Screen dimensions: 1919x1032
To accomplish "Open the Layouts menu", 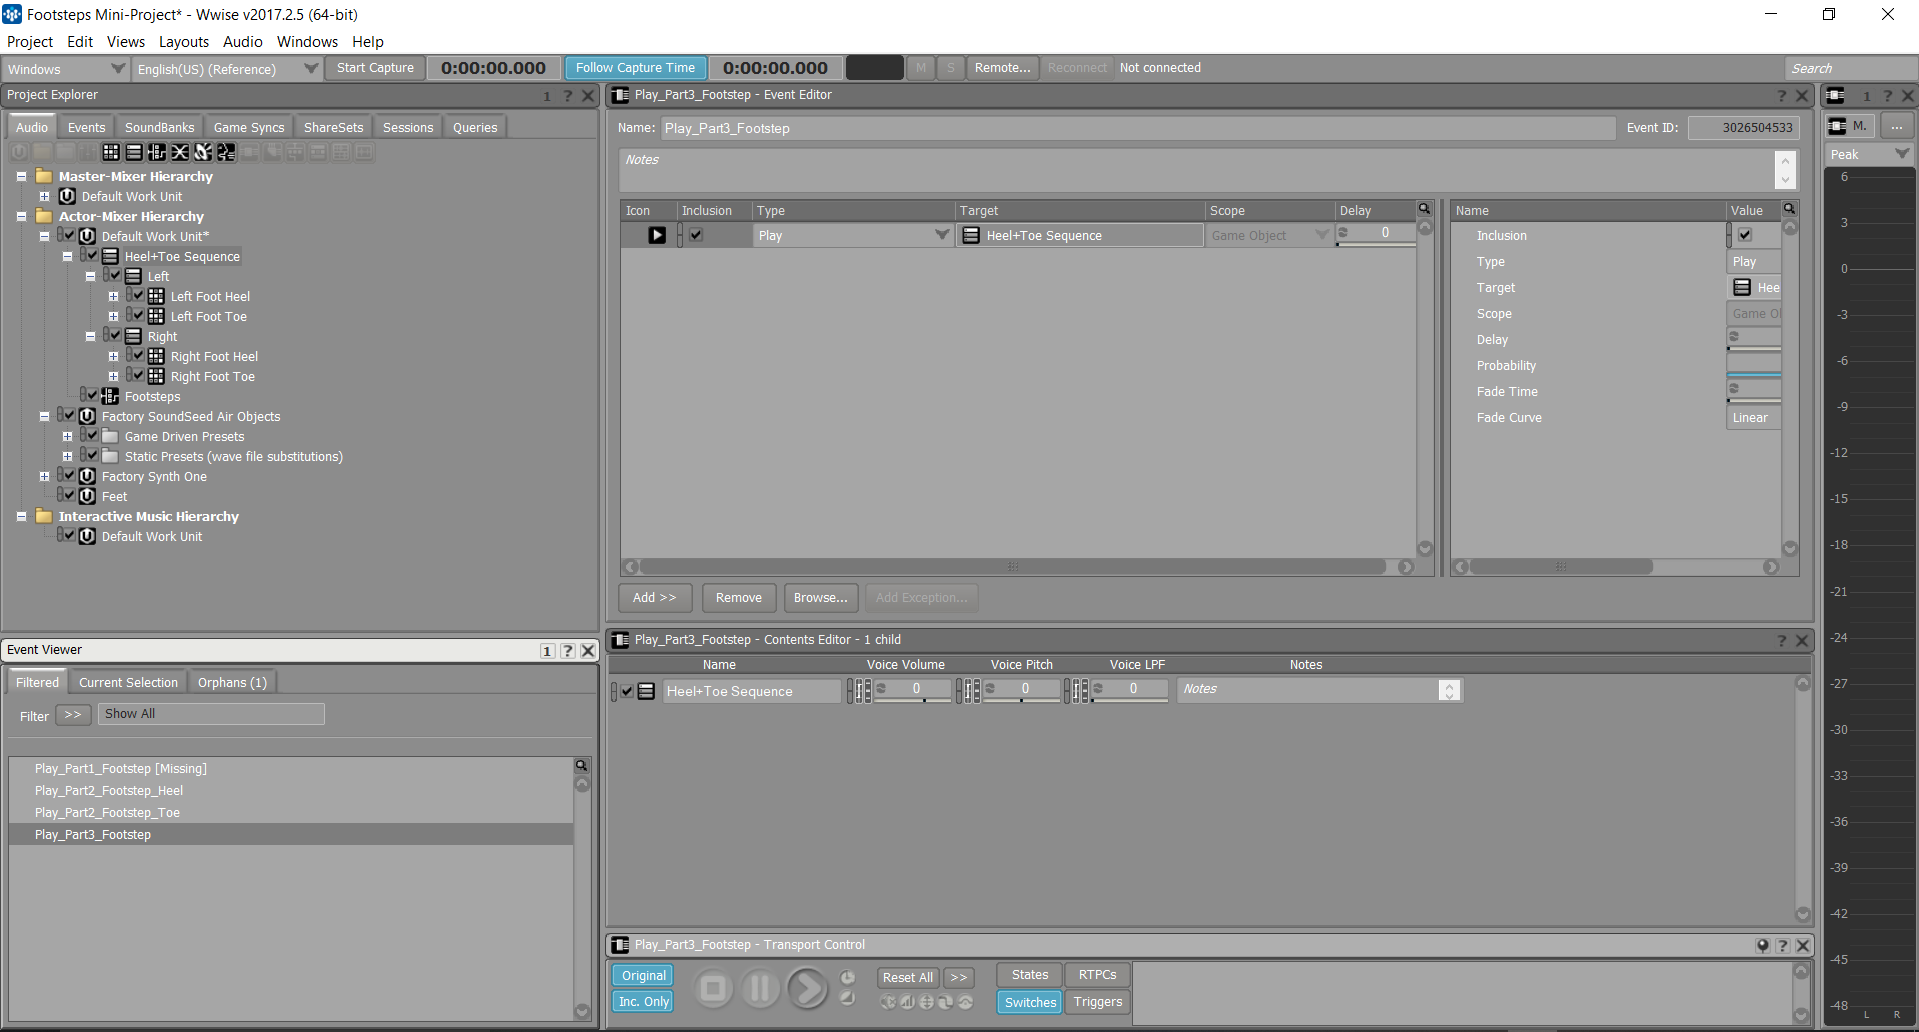I will point(184,42).
